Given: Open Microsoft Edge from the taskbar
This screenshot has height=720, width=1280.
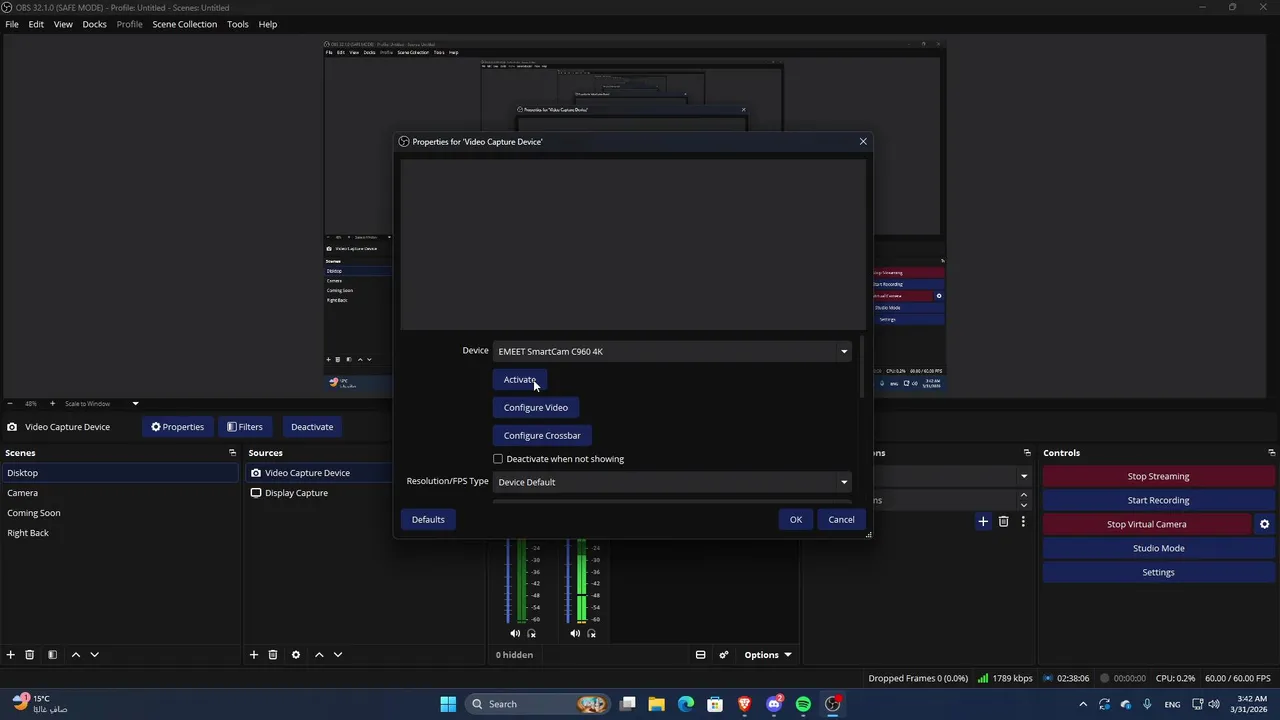Looking at the screenshot, I should click(686, 704).
